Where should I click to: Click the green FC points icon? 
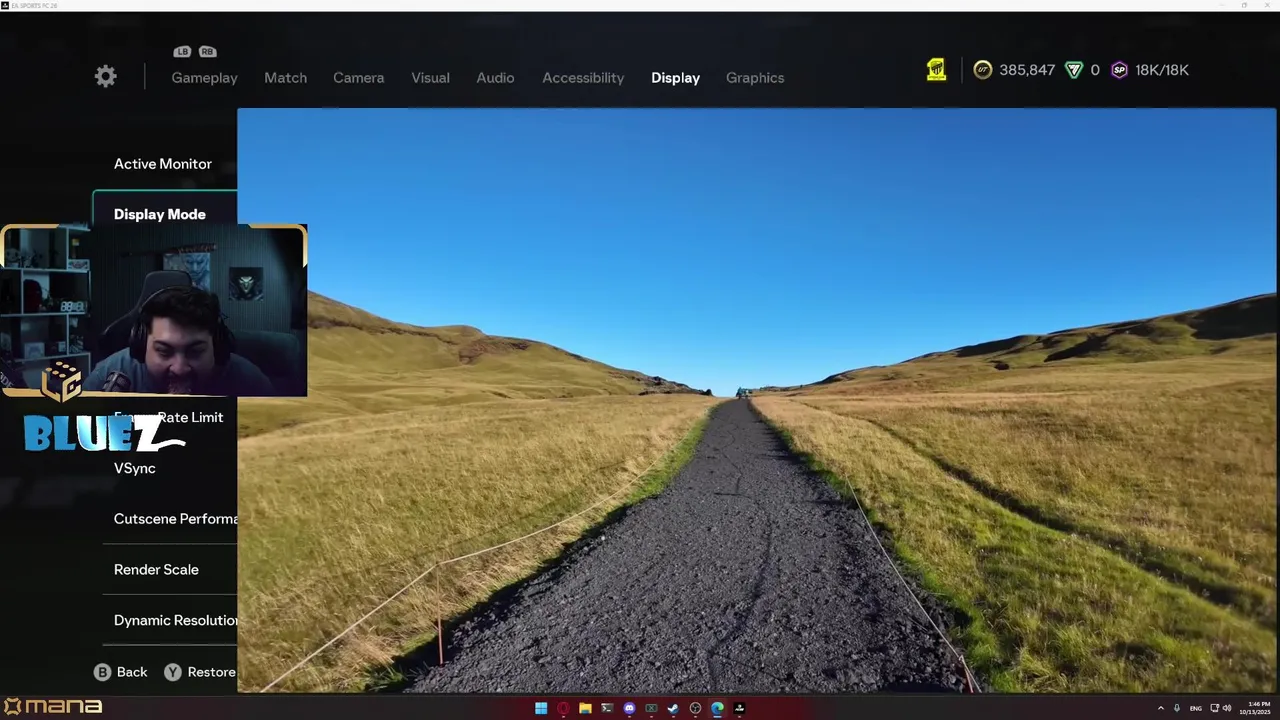pos(1074,70)
